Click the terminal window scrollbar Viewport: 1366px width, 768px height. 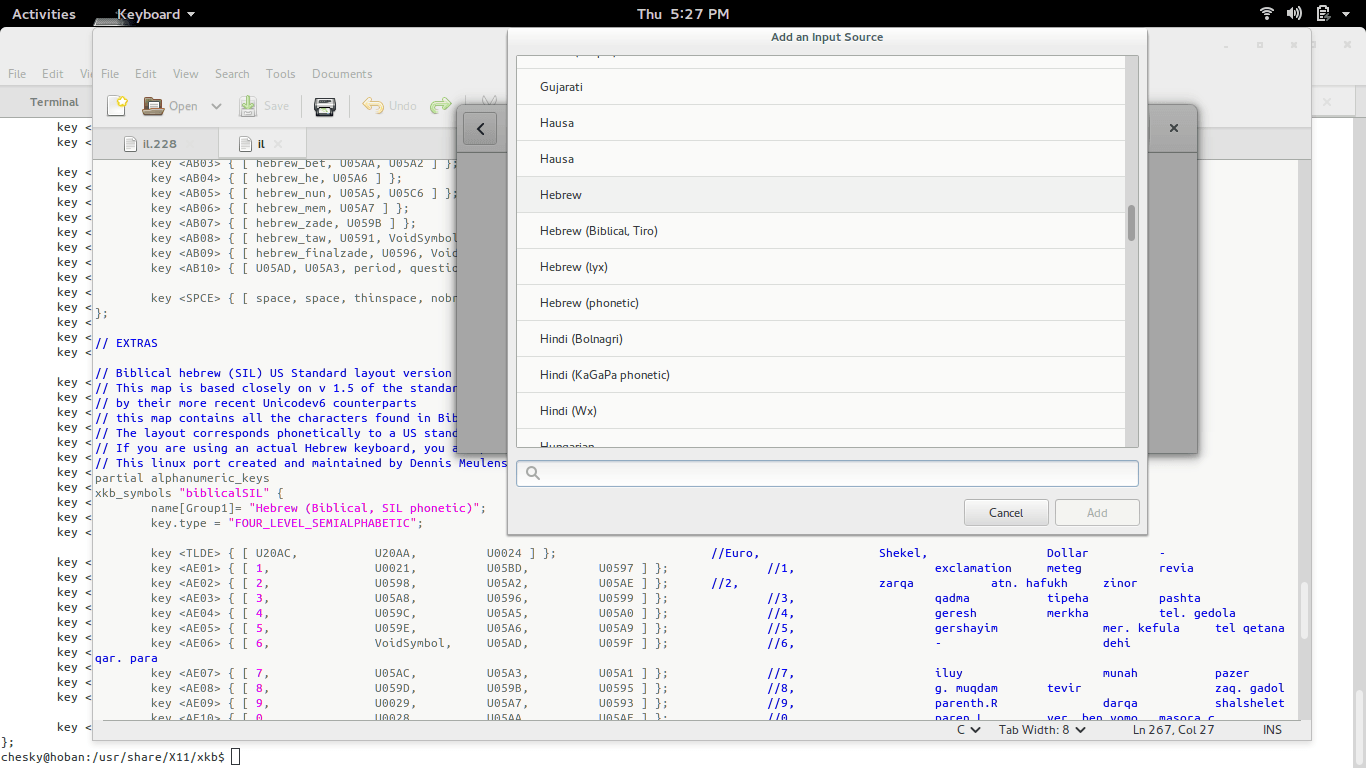point(1359,714)
